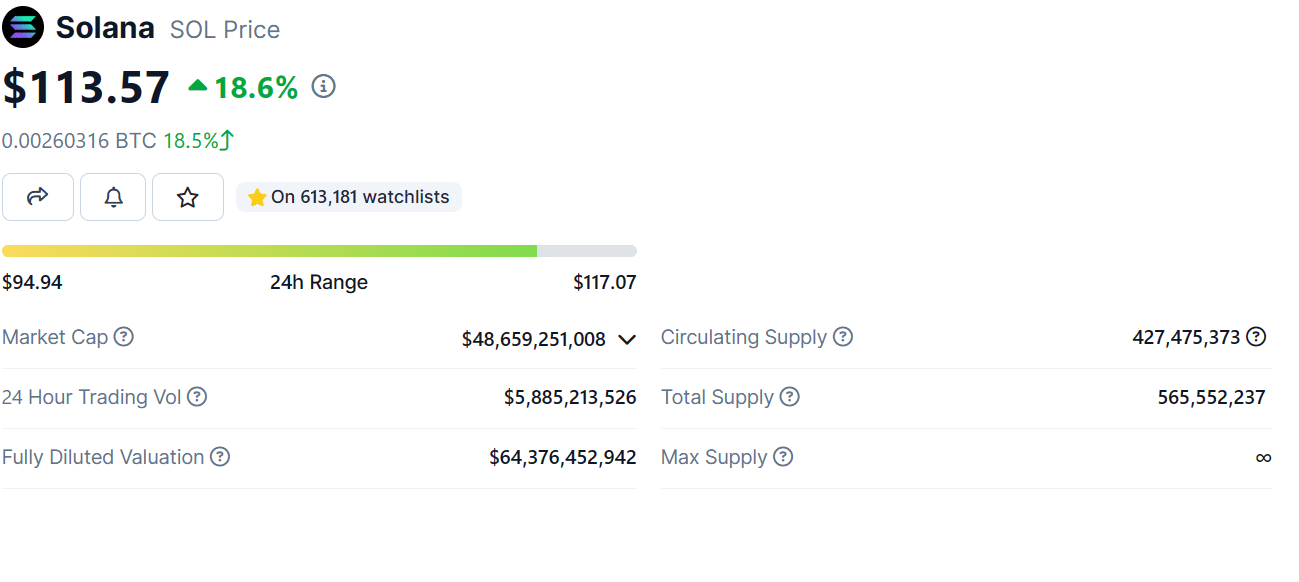Click the green up arrow beside 18.6%
This screenshot has width=1299, height=582.
[196, 87]
